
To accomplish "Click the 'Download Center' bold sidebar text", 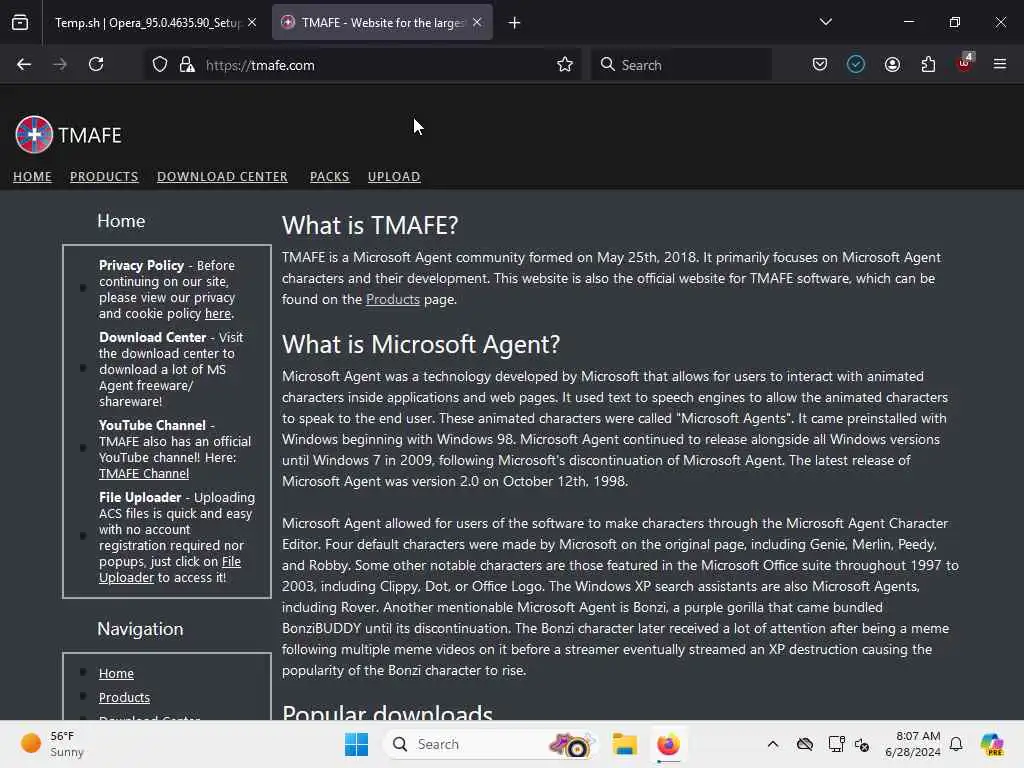I will [x=152, y=337].
